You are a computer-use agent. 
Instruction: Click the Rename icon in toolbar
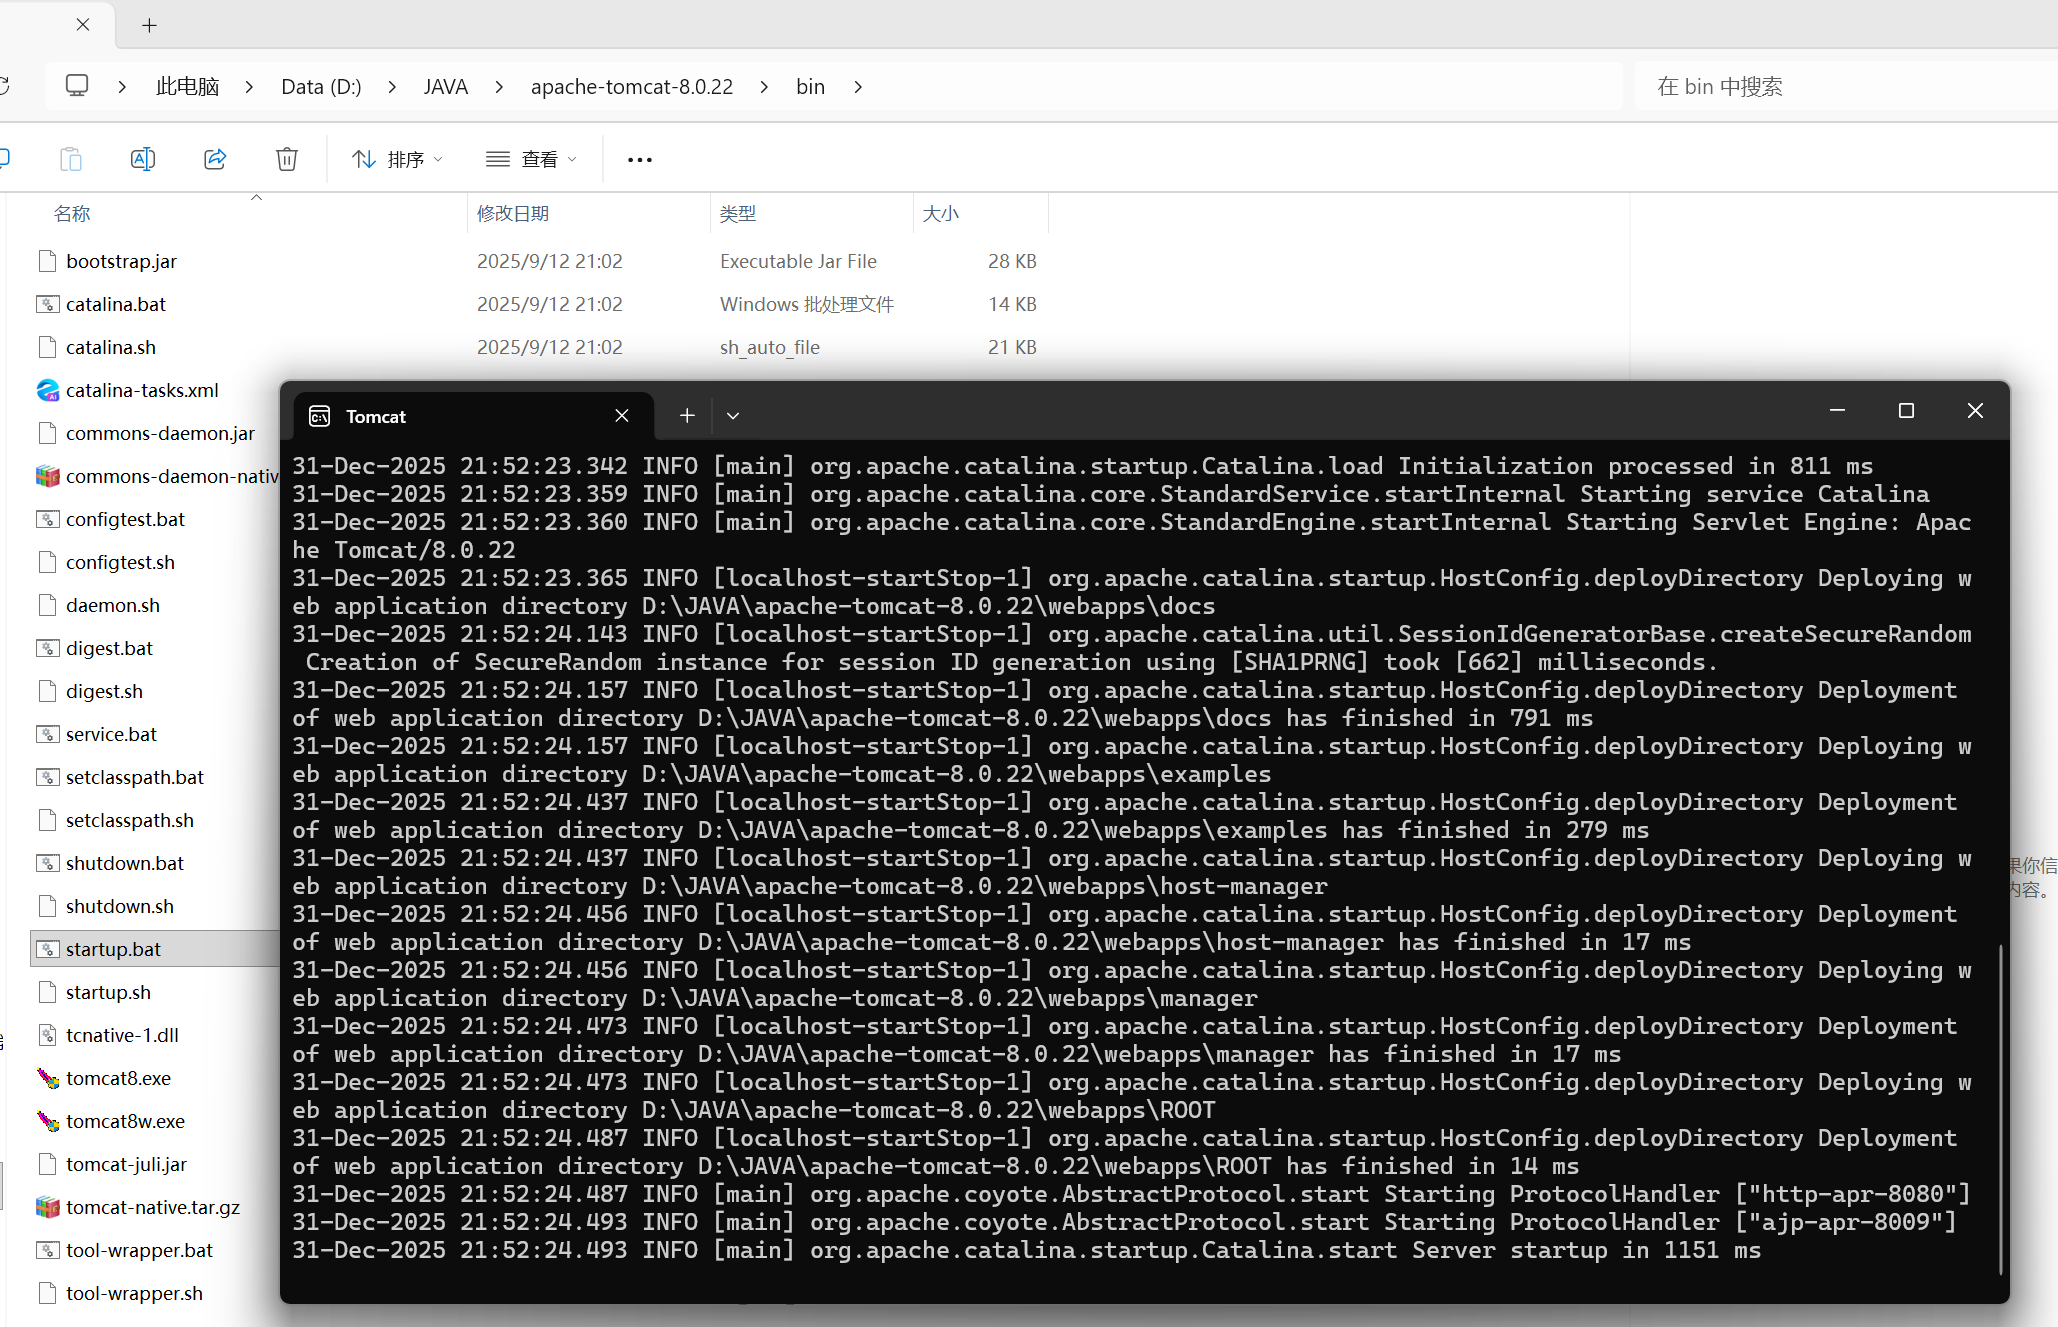tap(143, 159)
